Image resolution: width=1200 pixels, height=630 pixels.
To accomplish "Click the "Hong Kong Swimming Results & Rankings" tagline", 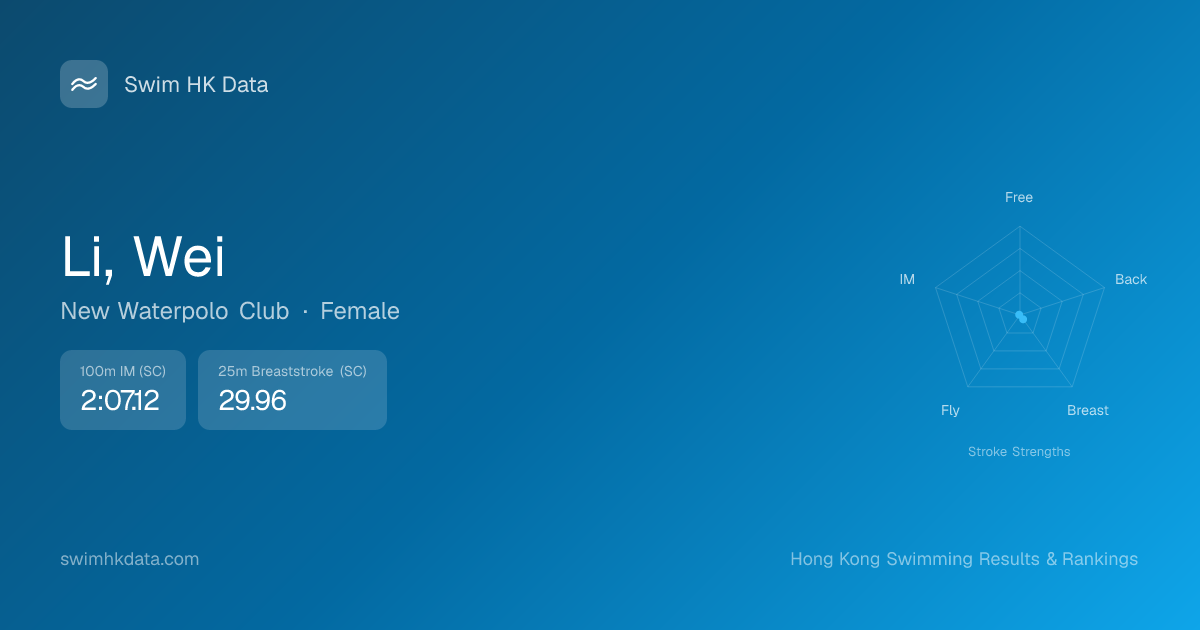I will pyautogui.click(x=963, y=559).
